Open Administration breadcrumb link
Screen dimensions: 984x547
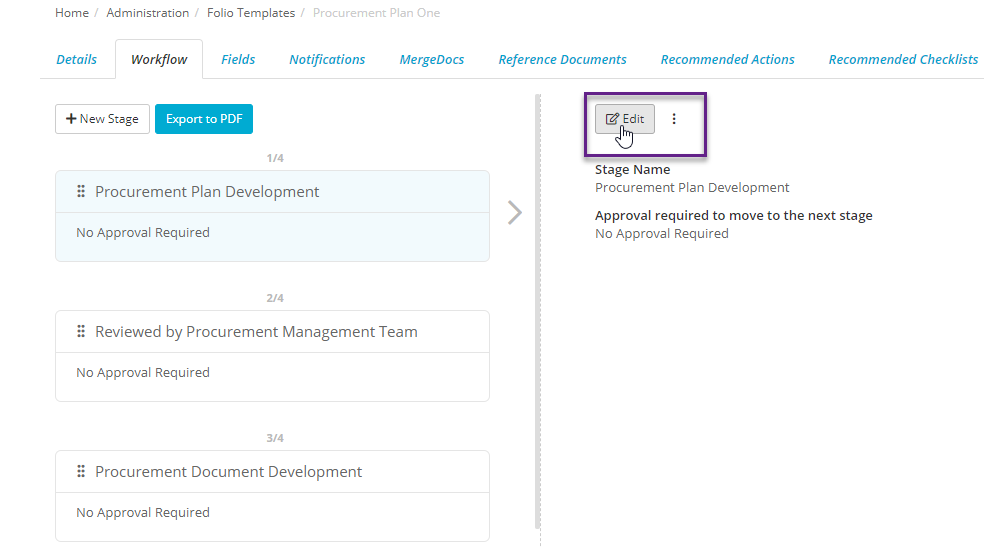[147, 13]
